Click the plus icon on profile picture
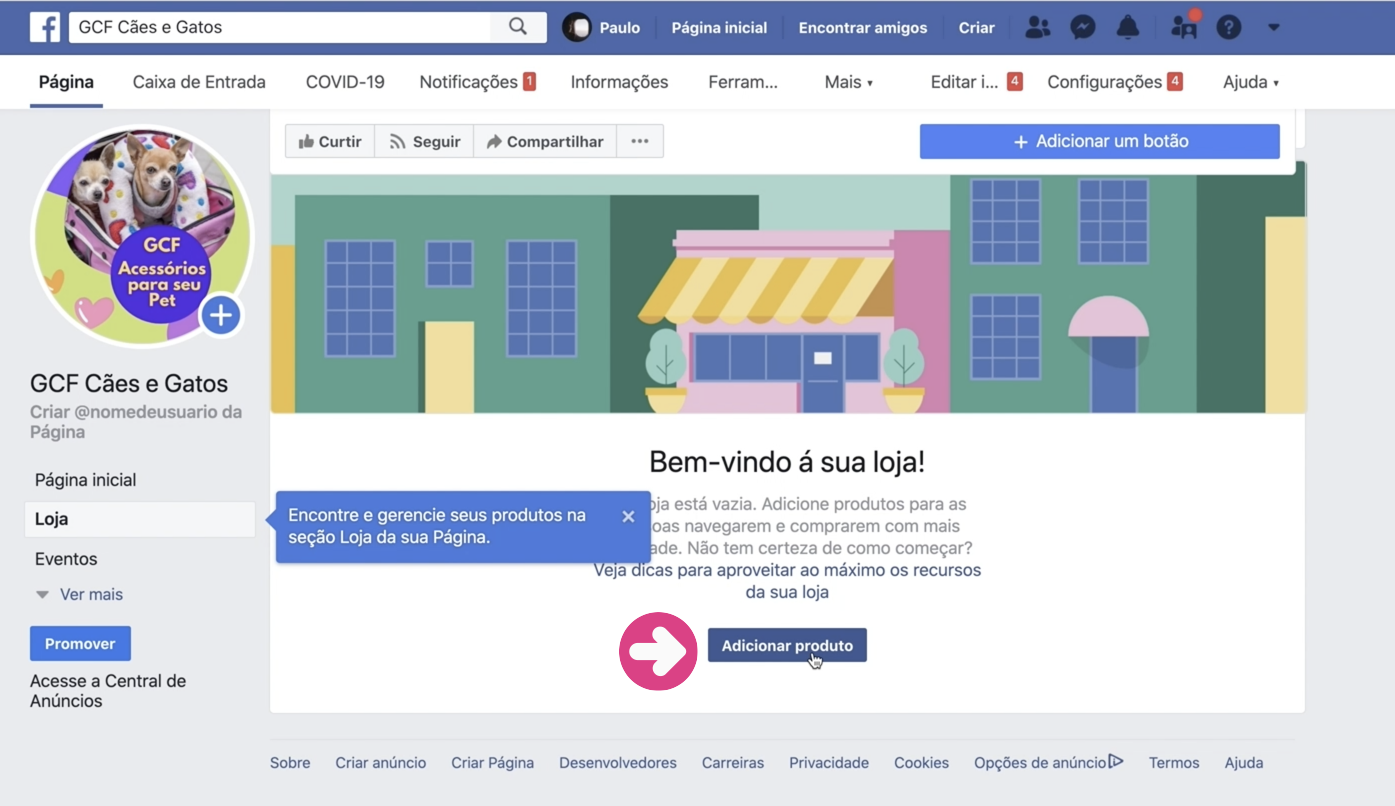This screenshot has height=806, width=1395. [x=221, y=316]
